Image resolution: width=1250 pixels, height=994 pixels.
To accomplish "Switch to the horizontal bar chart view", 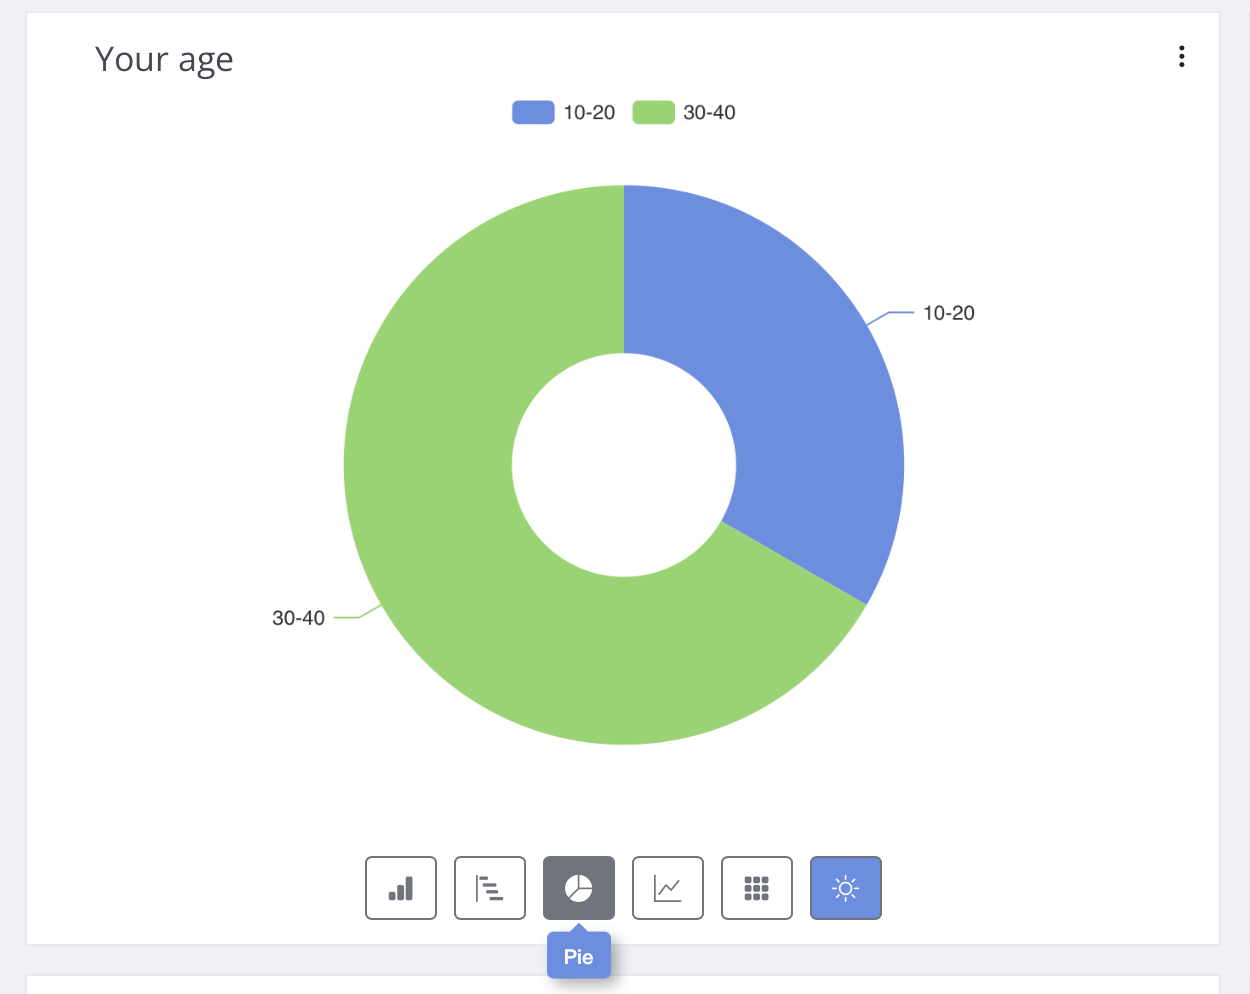I will 490,888.
